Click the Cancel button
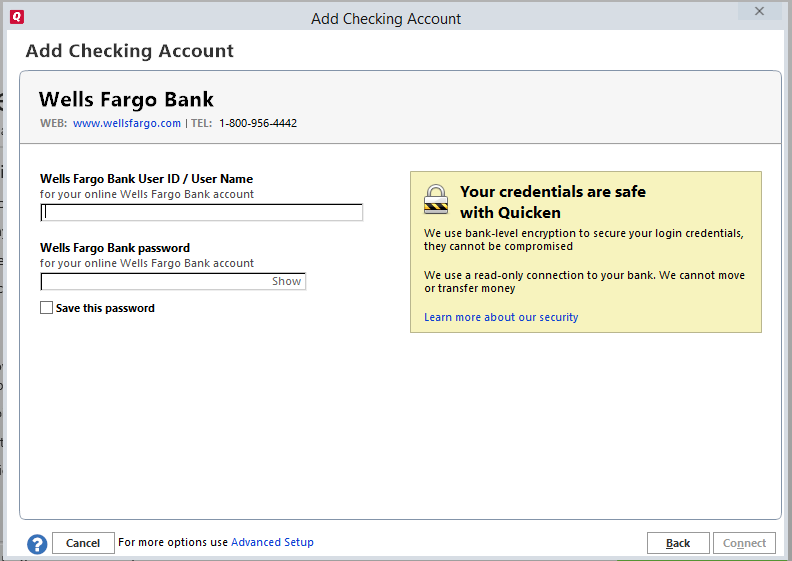Image resolution: width=792 pixels, height=561 pixels. tap(83, 543)
